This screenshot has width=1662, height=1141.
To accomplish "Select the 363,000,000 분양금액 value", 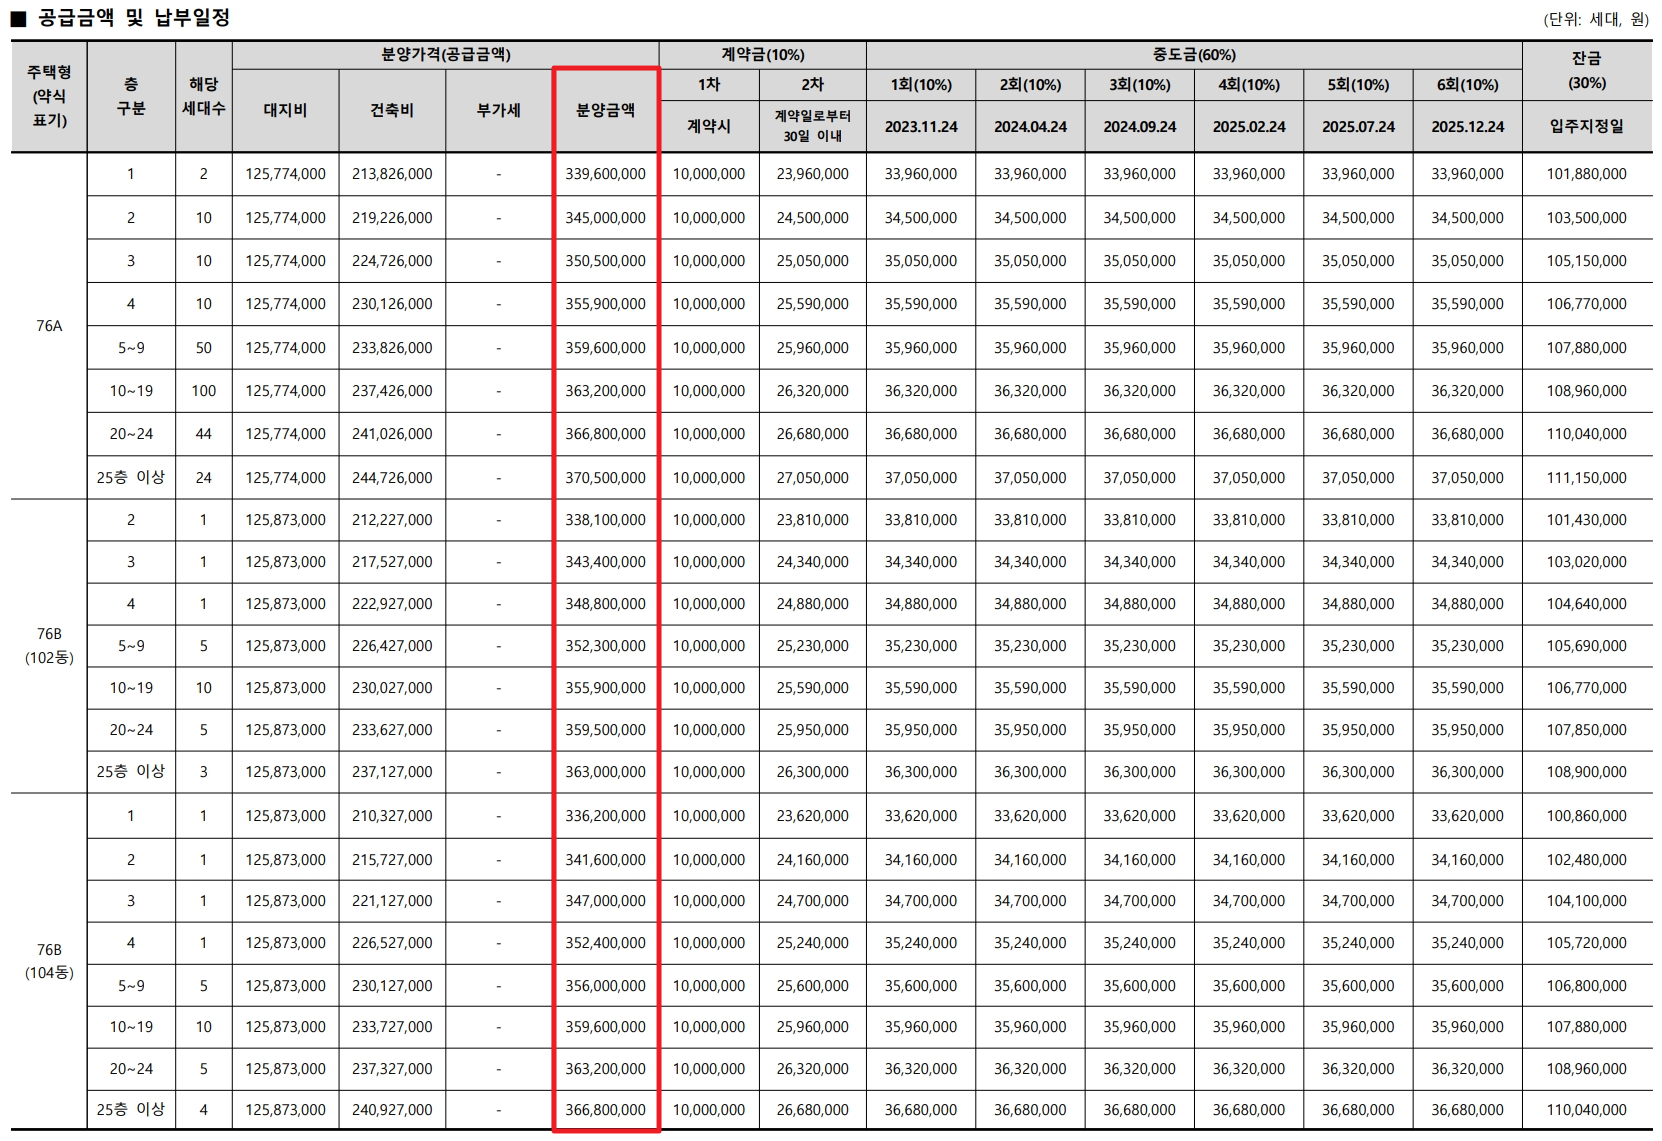I will coord(605,772).
